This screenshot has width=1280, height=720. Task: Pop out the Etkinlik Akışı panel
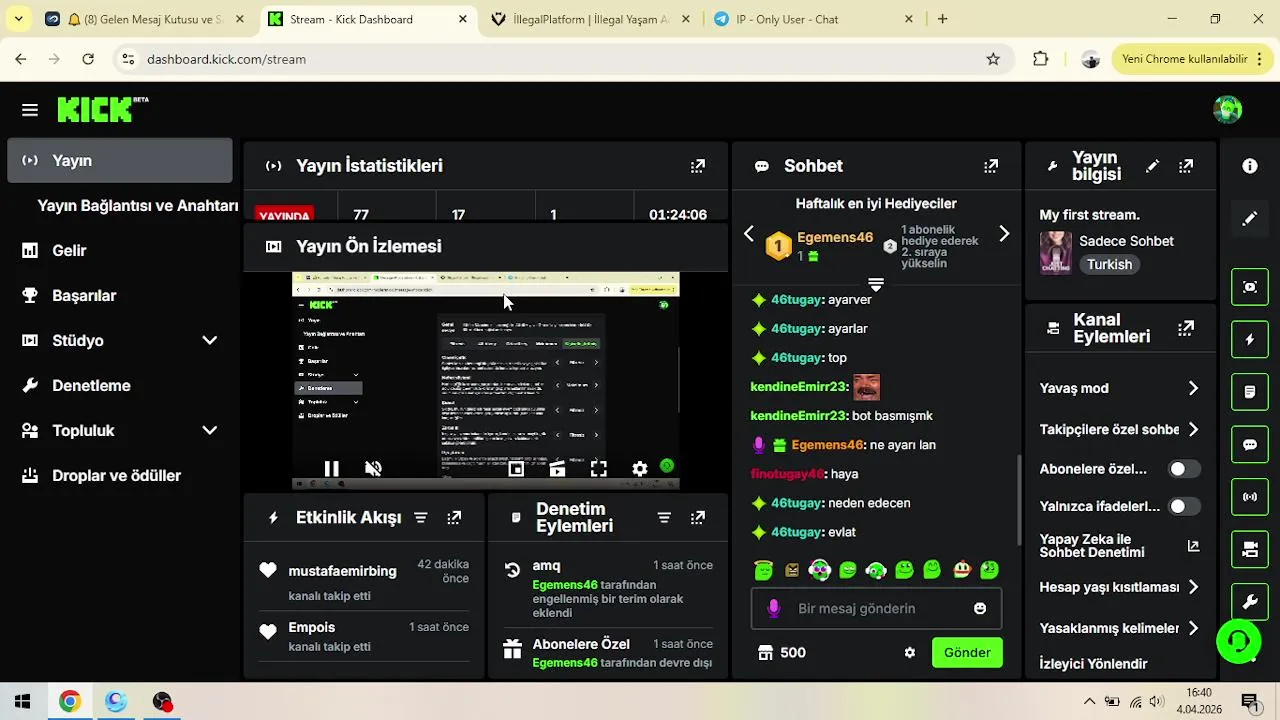pyautogui.click(x=454, y=518)
